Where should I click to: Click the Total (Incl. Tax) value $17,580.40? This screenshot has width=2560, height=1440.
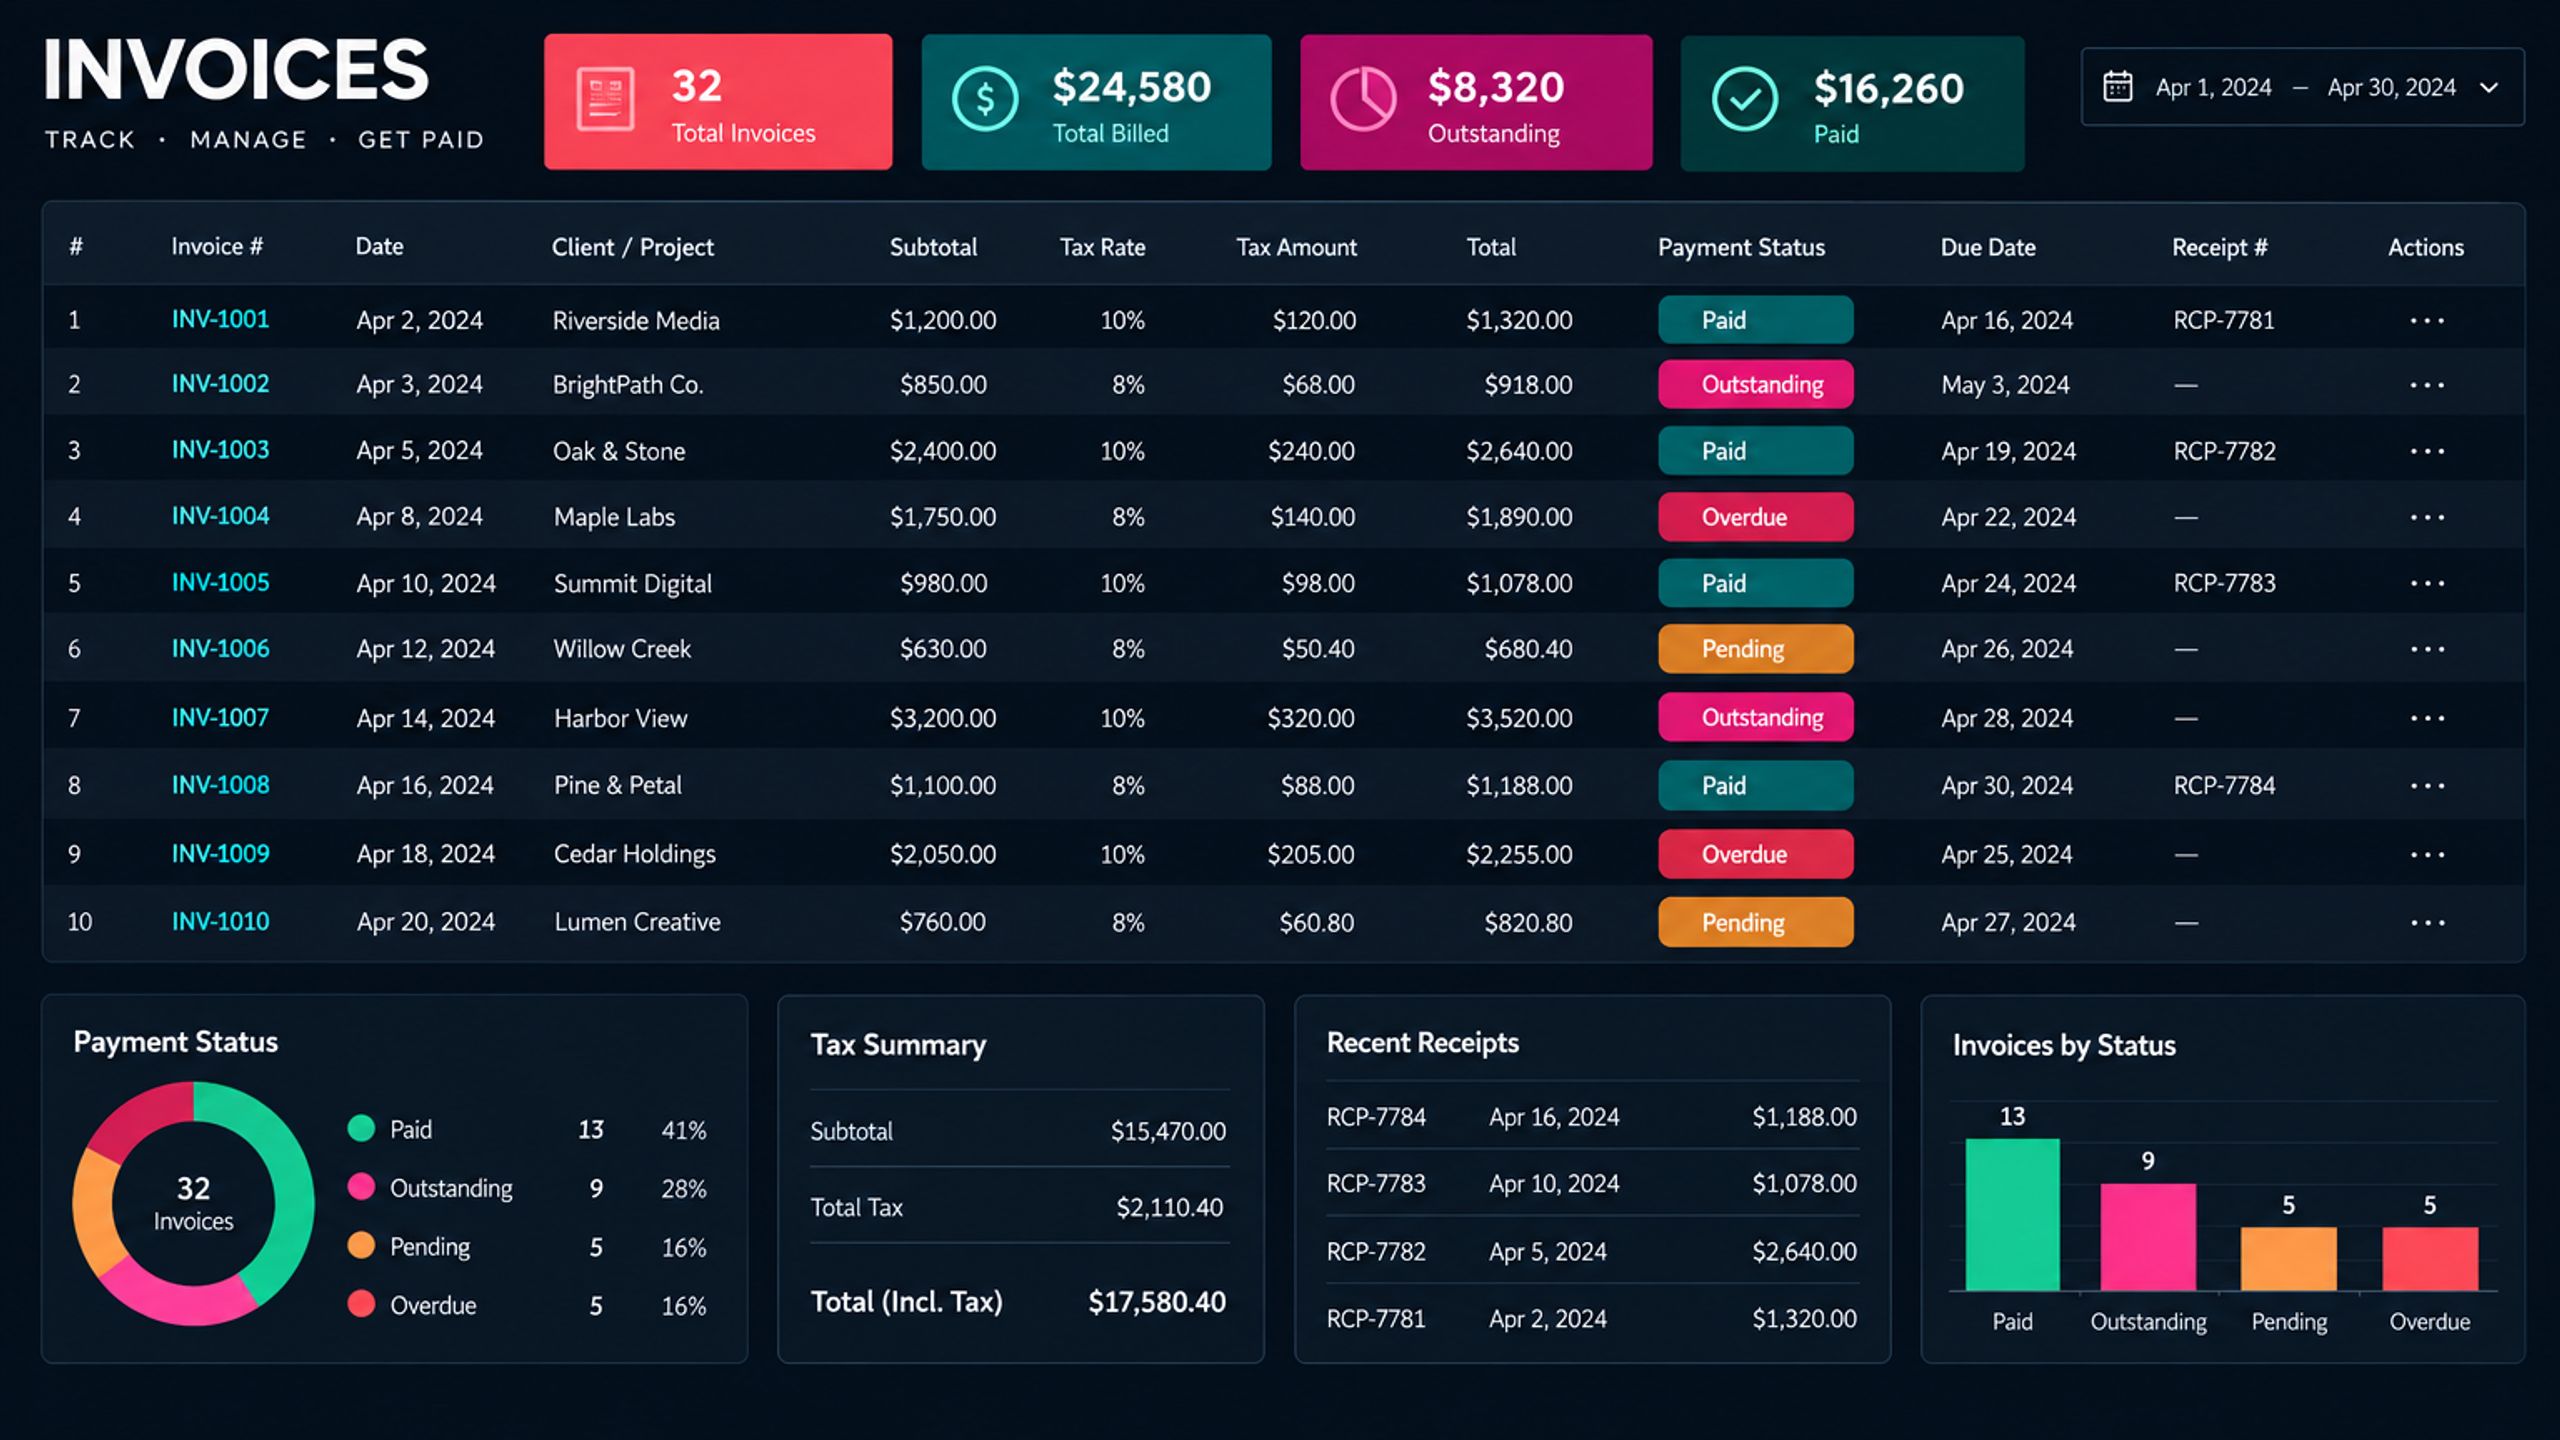pyautogui.click(x=1156, y=1301)
